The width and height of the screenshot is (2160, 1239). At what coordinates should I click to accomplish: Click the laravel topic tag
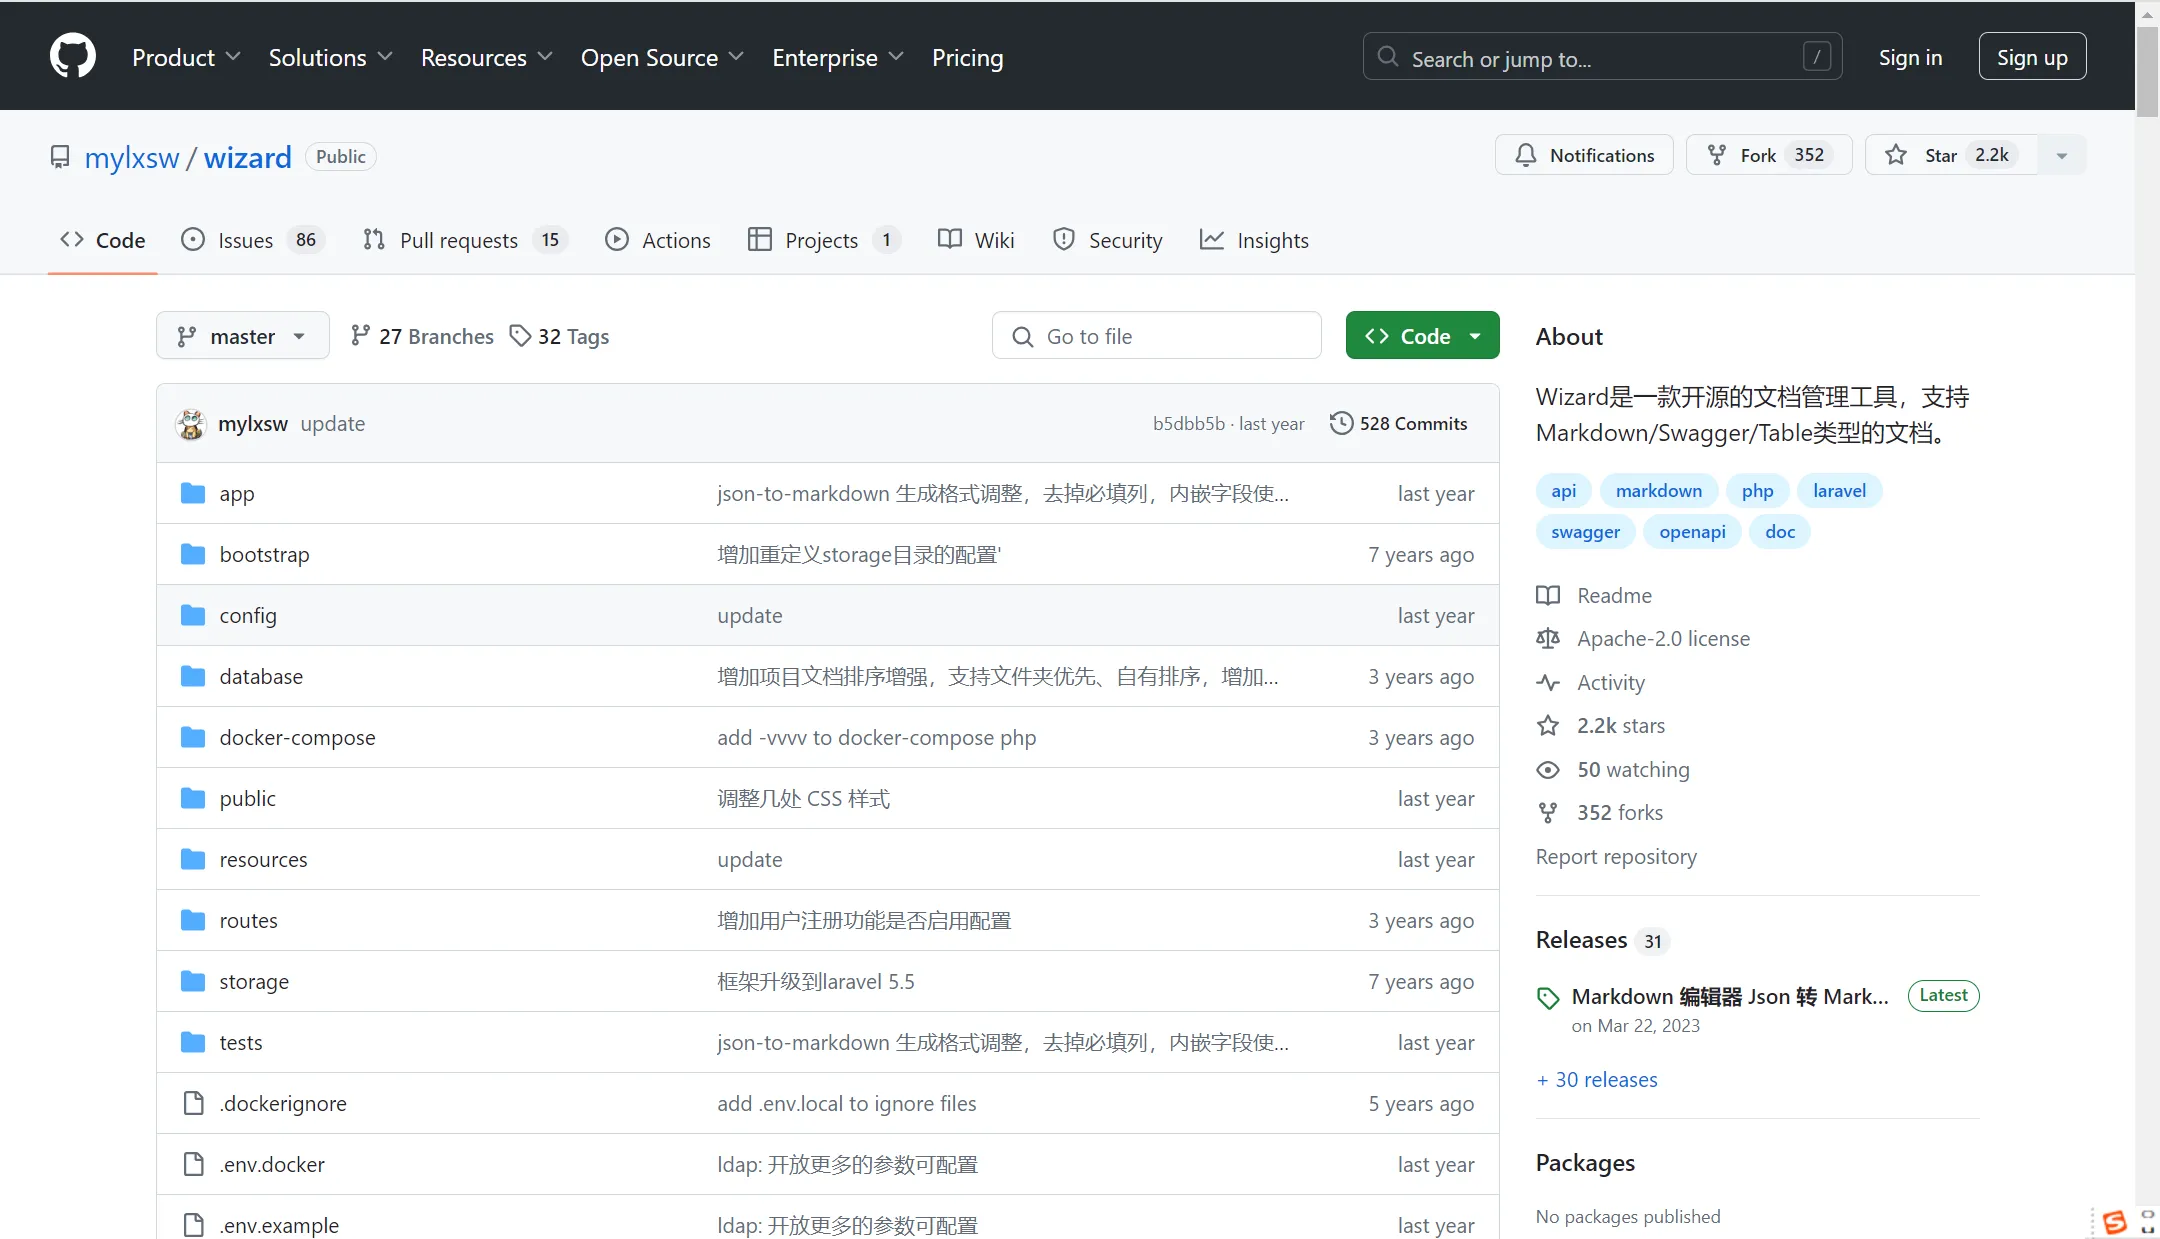point(1839,490)
